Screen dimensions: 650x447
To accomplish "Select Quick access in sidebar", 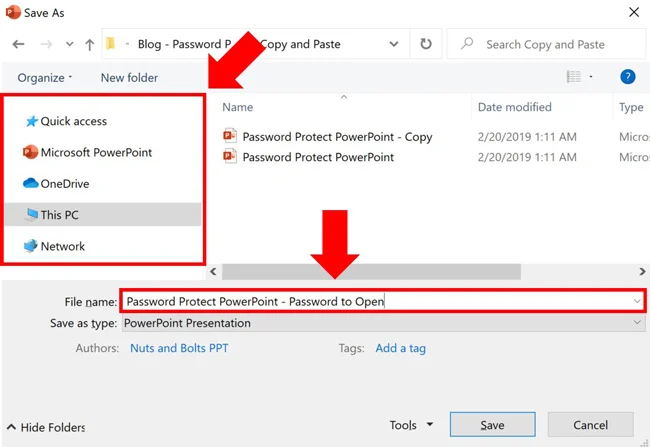I will [73, 121].
